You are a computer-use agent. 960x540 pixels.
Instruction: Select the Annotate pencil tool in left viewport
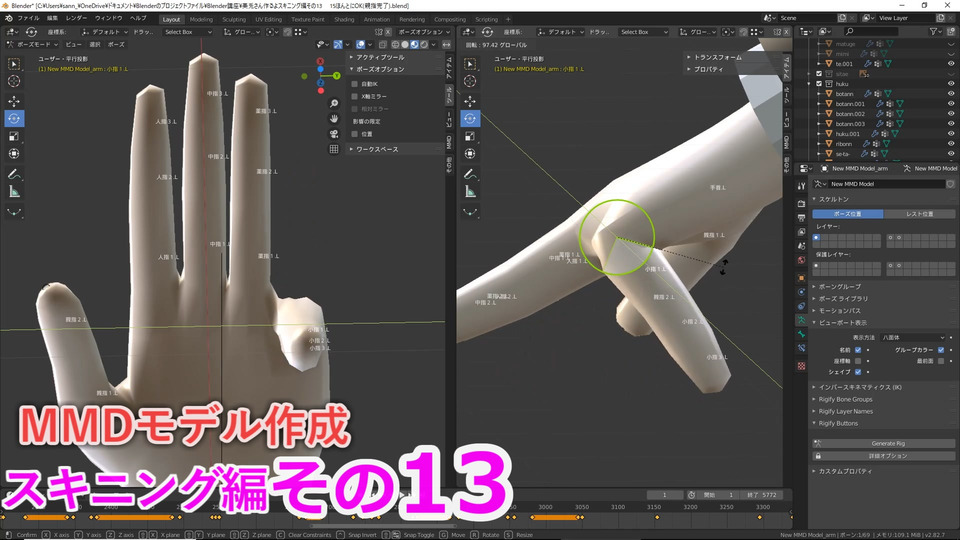coord(14,174)
